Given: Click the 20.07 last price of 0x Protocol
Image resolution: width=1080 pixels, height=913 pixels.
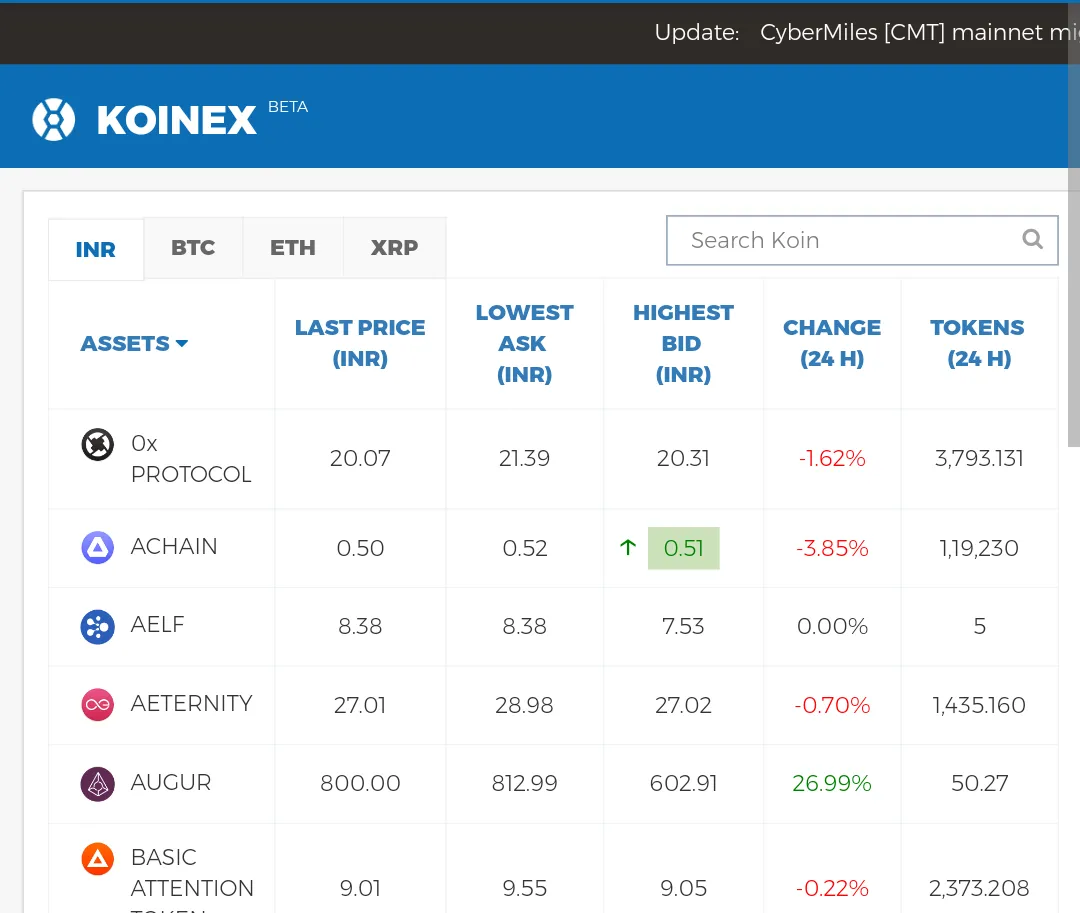Looking at the screenshot, I should (360, 458).
